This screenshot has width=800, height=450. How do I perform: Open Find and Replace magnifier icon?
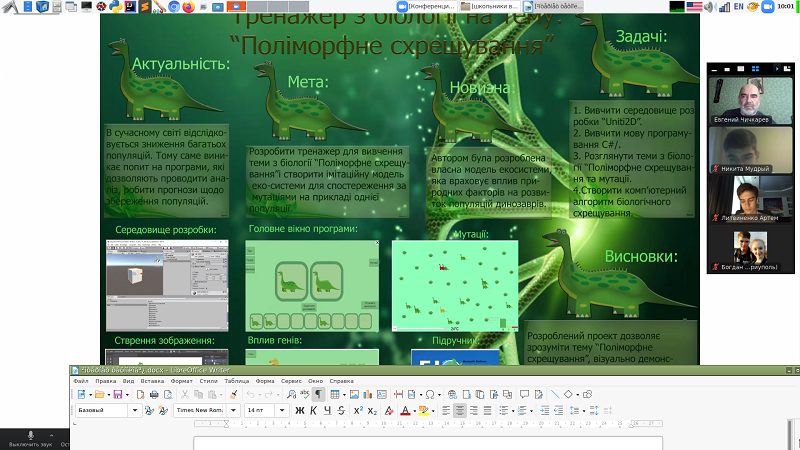(x=291, y=394)
